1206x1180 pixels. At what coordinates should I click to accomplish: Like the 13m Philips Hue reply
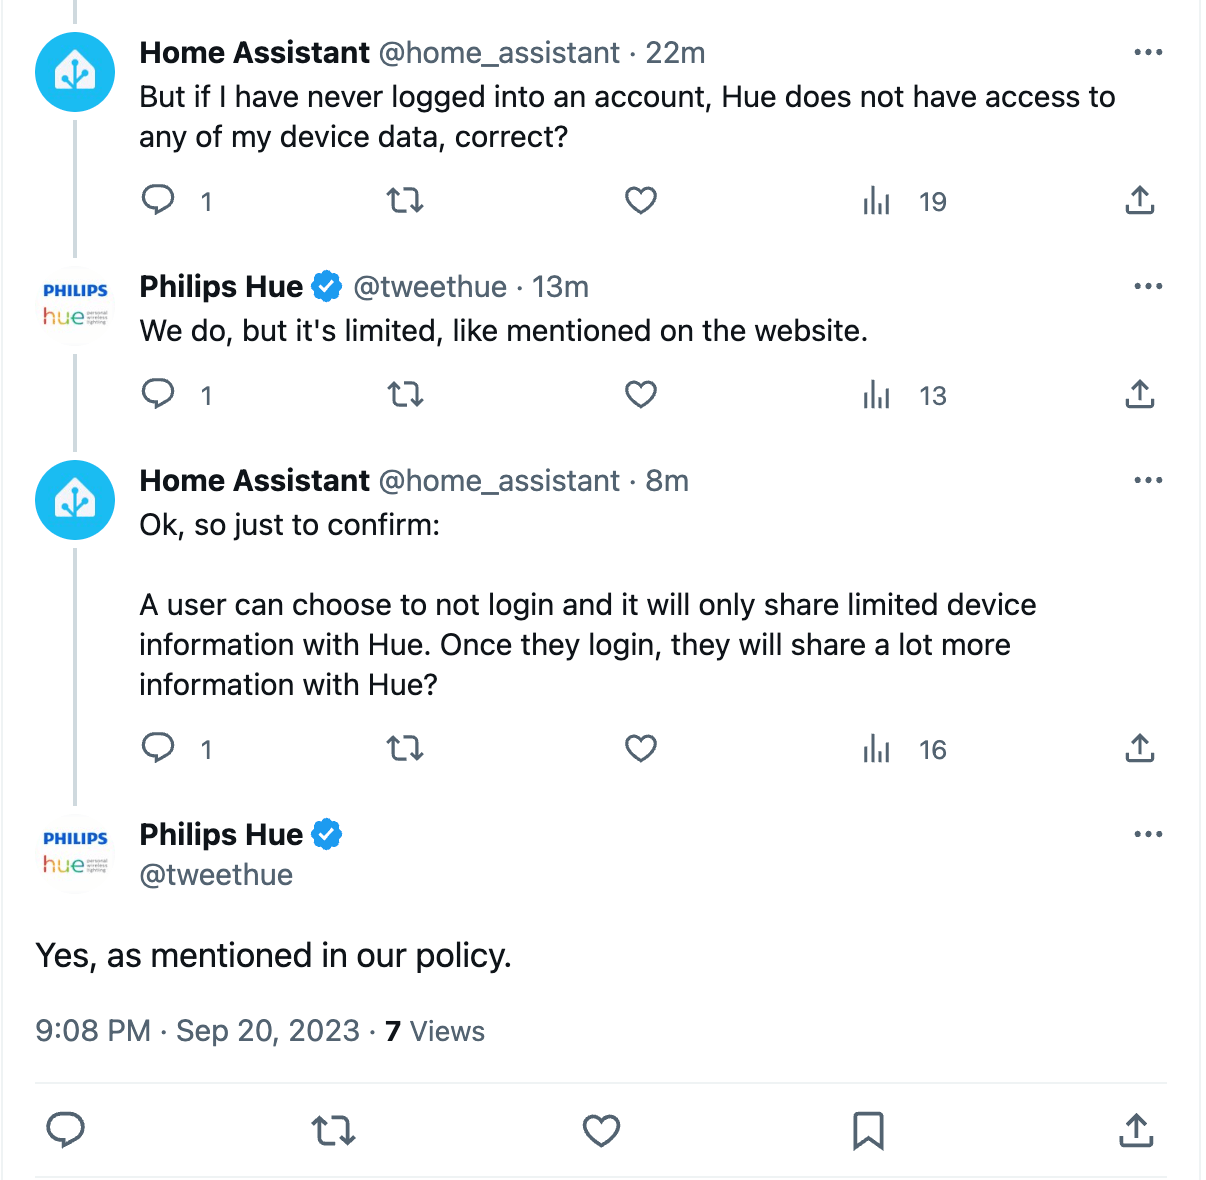(x=641, y=395)
